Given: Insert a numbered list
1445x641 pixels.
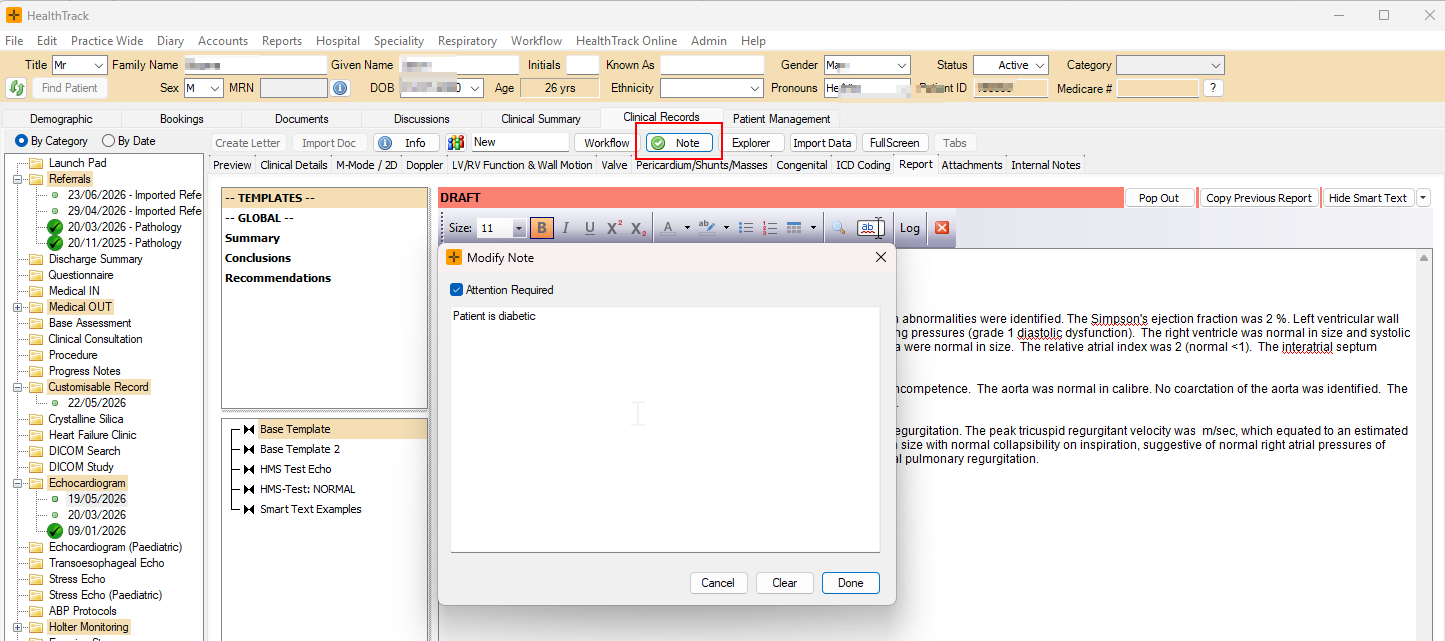Looking at the screenshot, I should click(x=770, y=228).
